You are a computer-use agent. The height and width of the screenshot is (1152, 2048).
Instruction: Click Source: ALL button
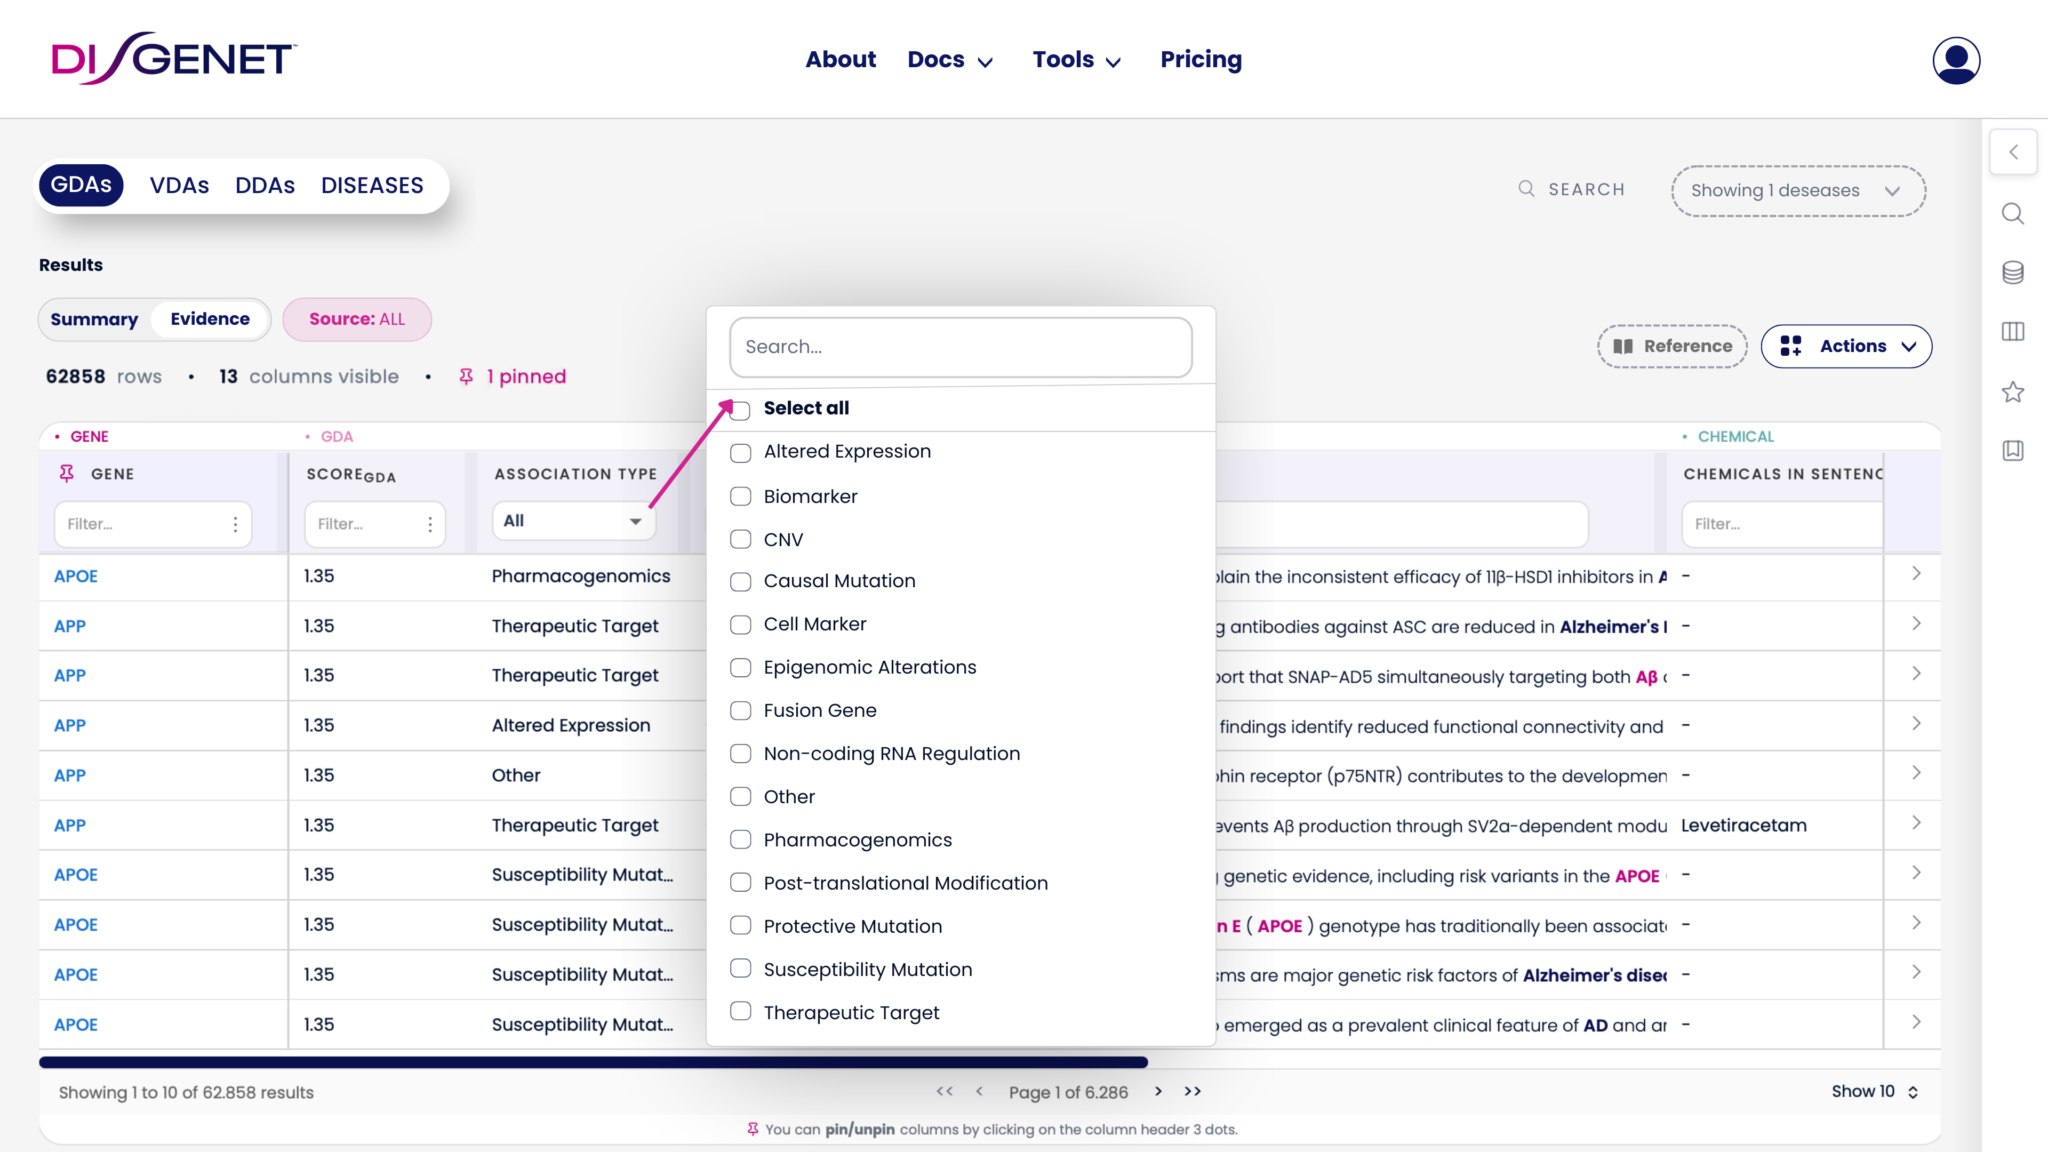click(x=357, y=319)
